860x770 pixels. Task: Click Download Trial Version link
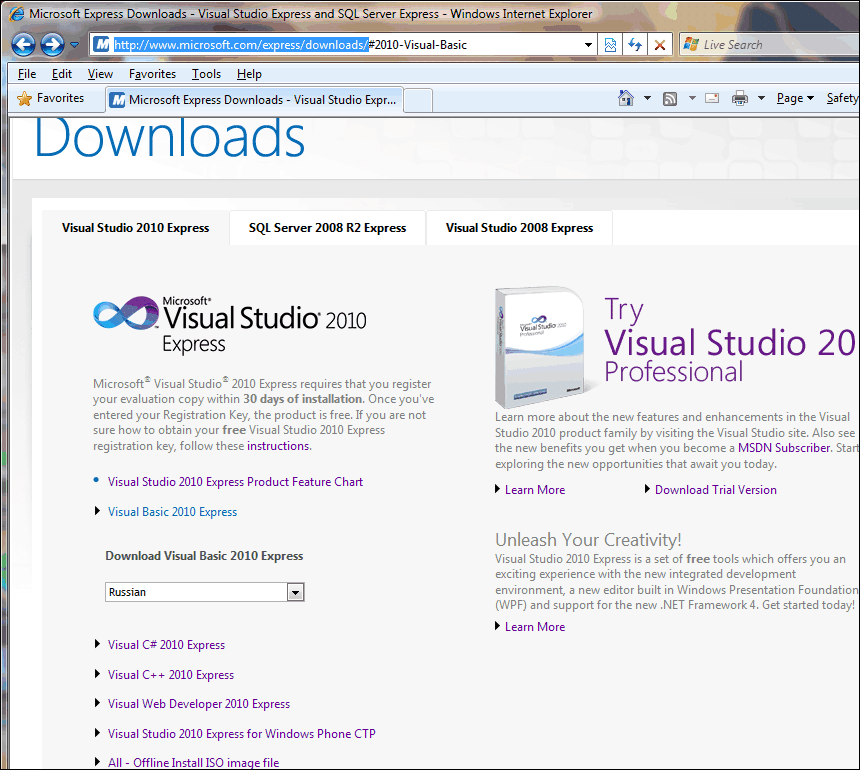click(715, 490)
